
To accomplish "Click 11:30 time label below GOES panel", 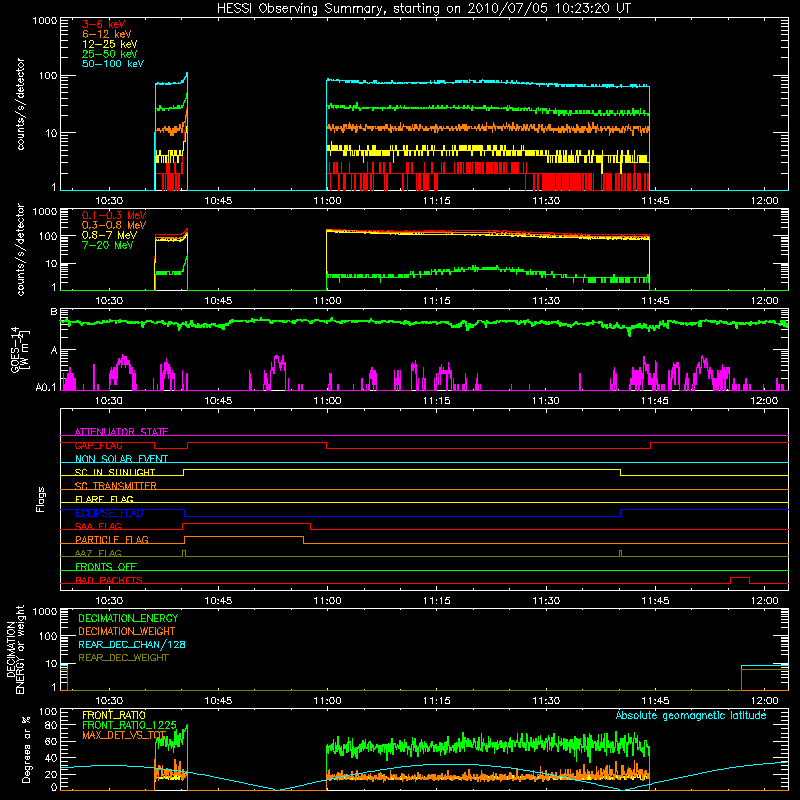I will [545, 401].
